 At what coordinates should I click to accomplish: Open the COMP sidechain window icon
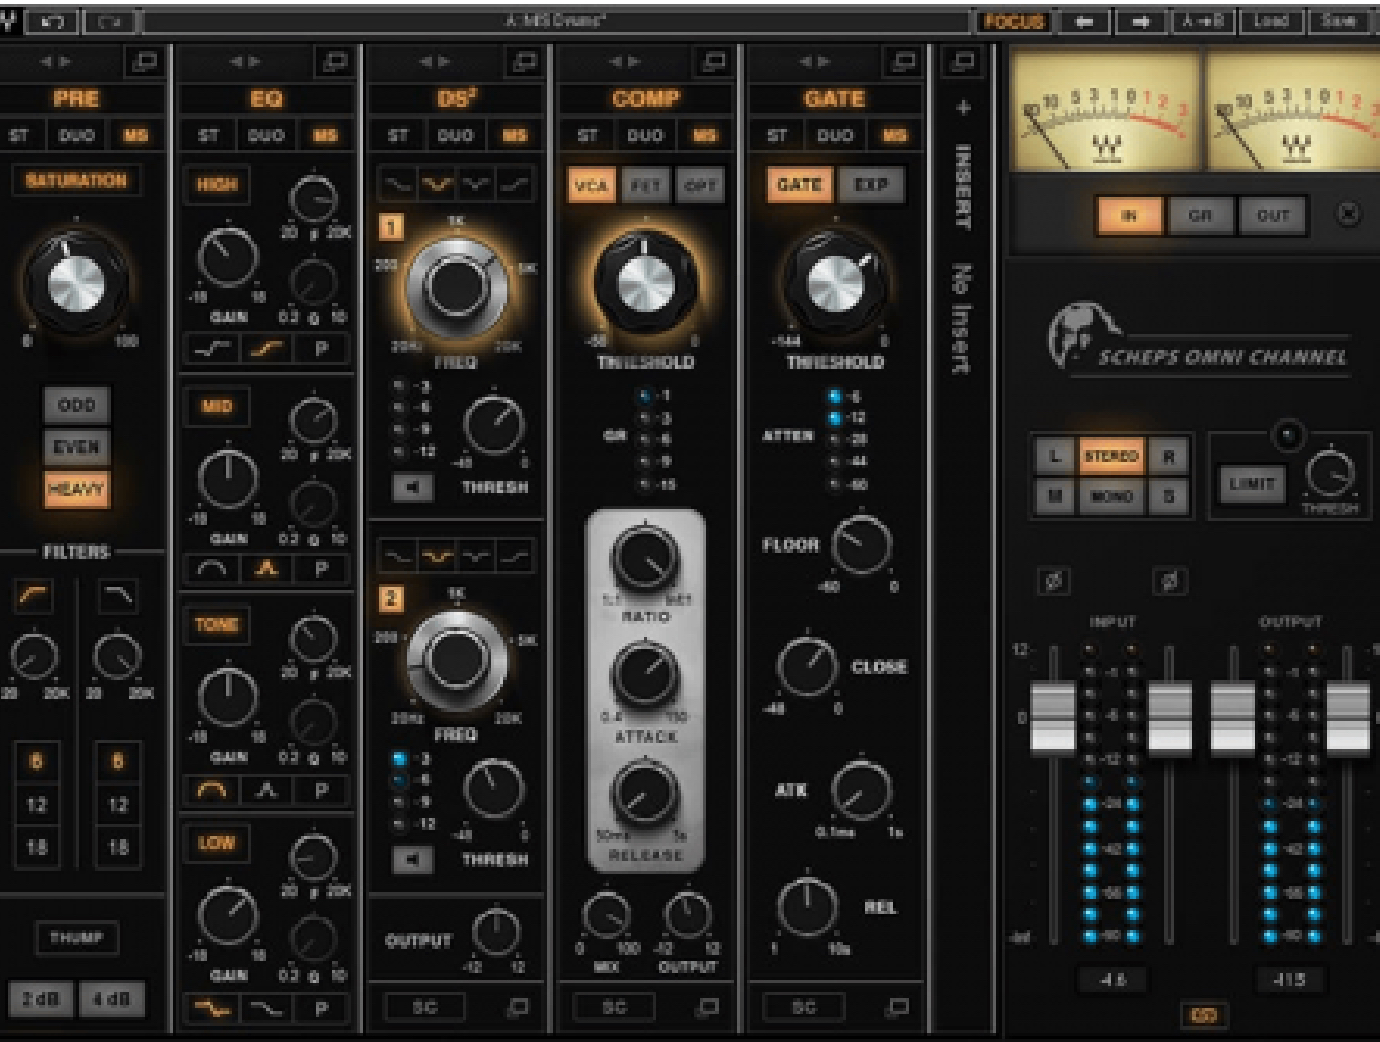[x=708, y=1007]
